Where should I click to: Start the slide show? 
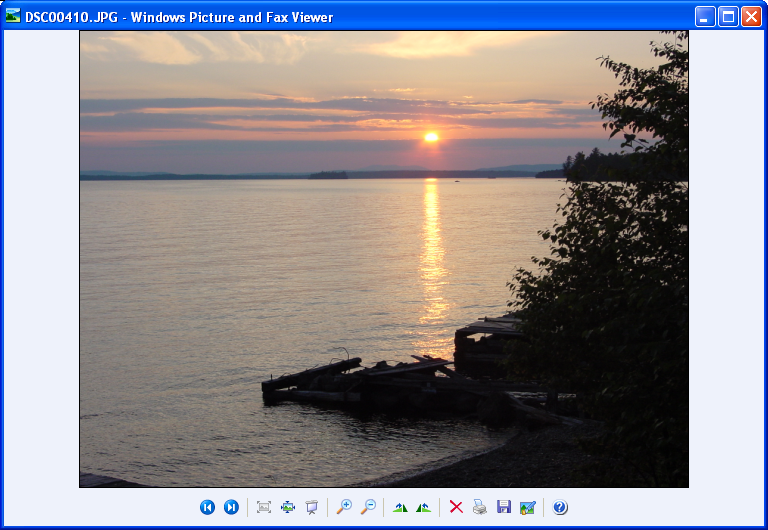[312, 507]
